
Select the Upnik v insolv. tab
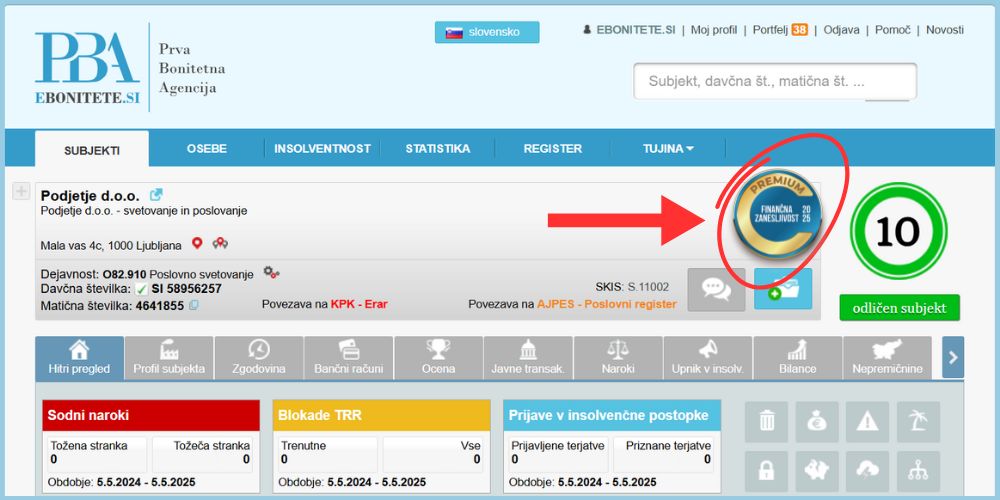tap(708, 358)
